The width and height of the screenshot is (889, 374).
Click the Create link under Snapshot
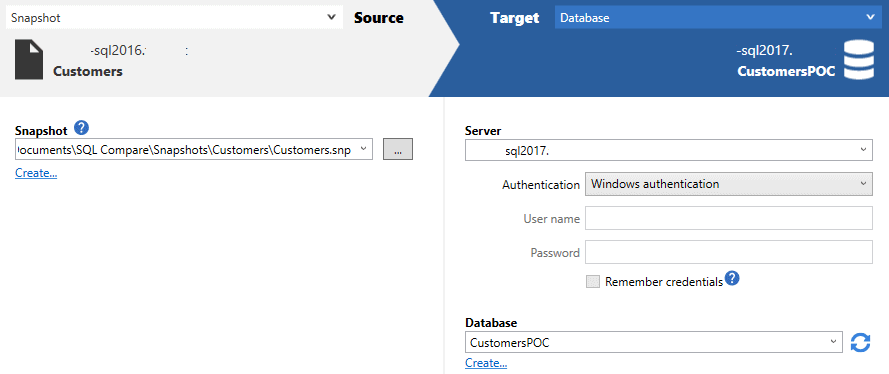pyautogui.click(x=36, y=173)
